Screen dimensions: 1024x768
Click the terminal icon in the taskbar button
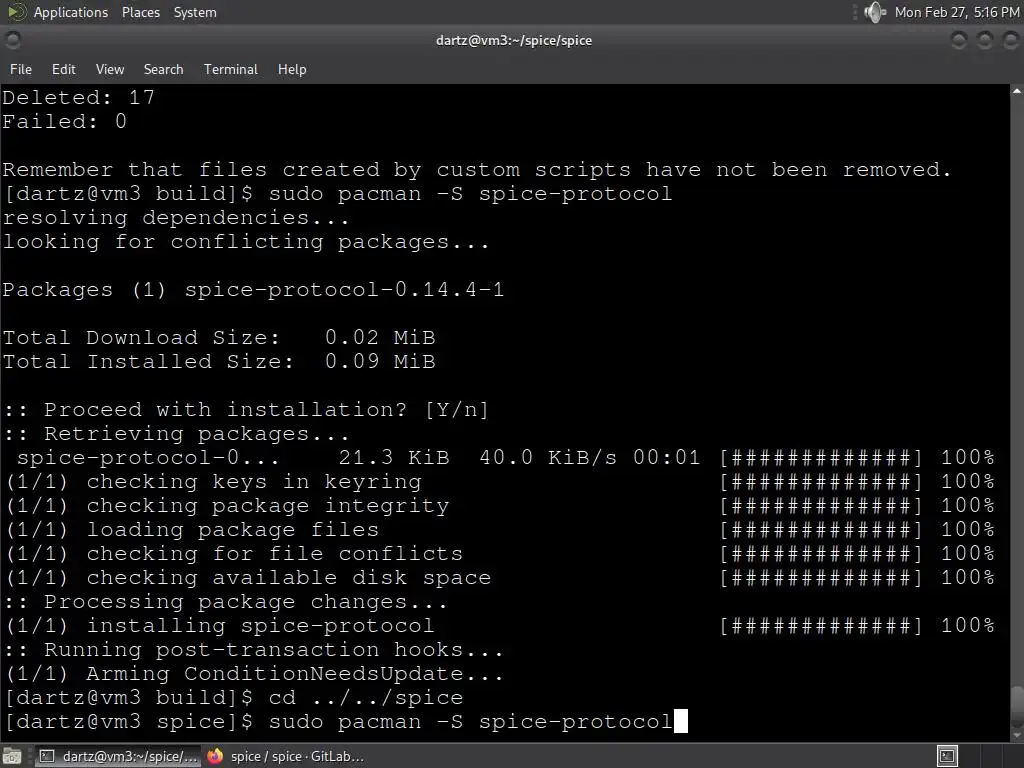(47, 756)
